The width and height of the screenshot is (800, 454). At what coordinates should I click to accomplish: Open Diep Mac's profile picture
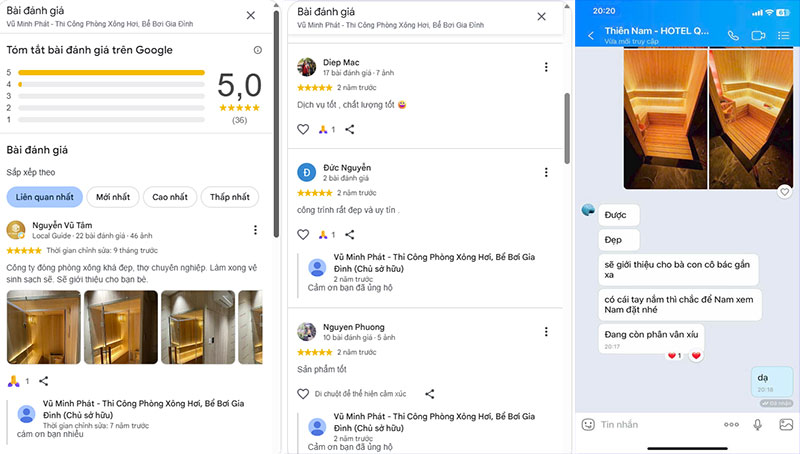[307, 67]
